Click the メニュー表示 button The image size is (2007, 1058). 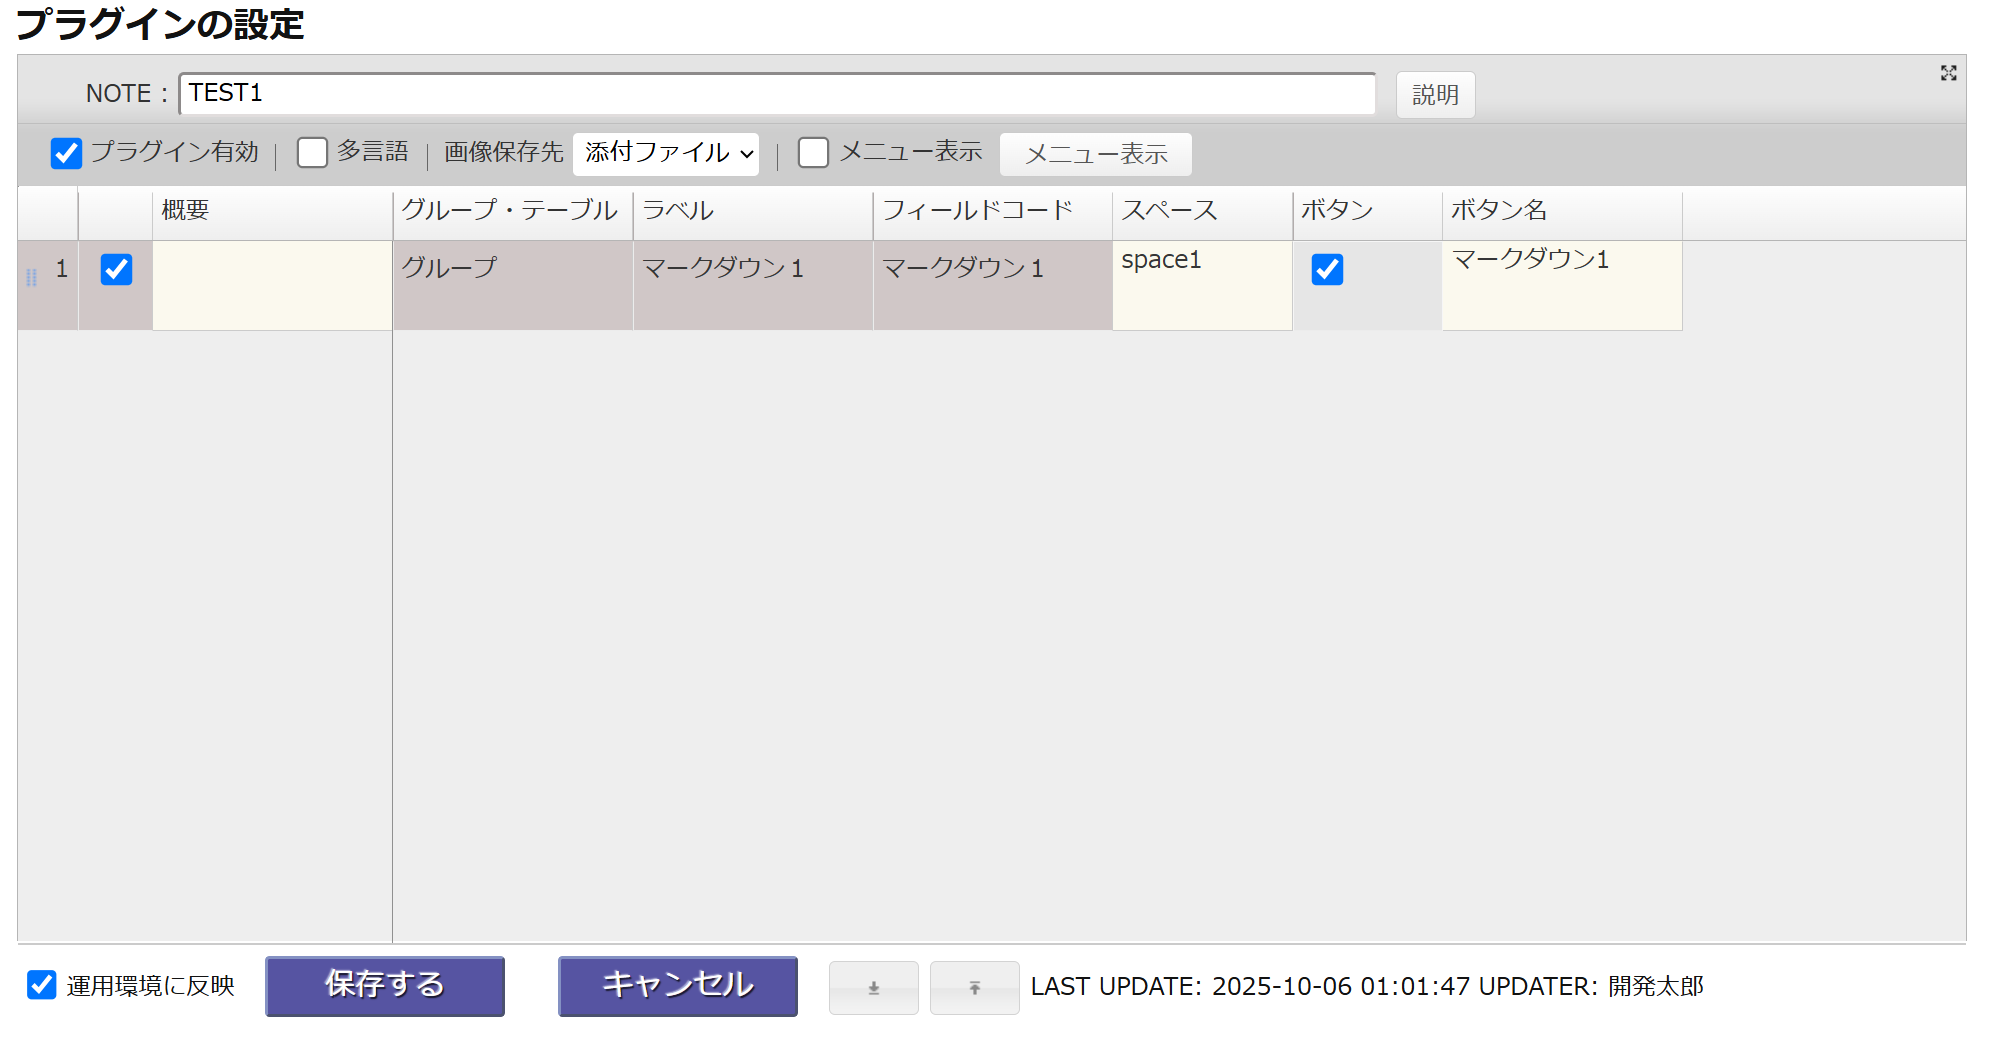click(1096, 154)
